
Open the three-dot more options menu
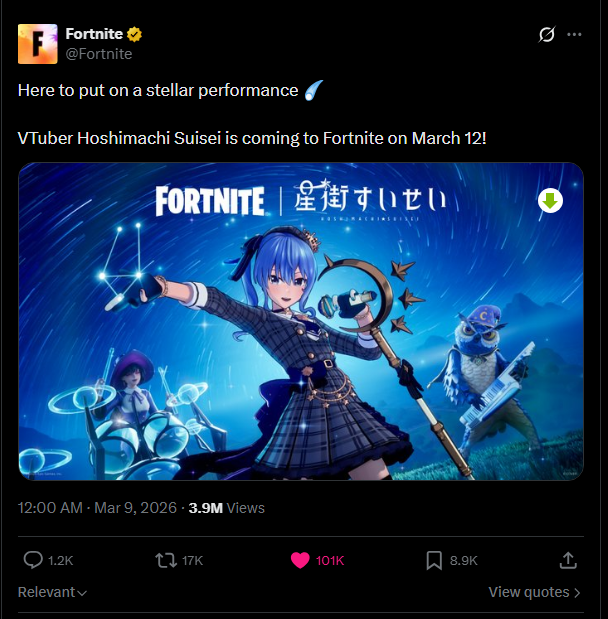click(574, 34)
